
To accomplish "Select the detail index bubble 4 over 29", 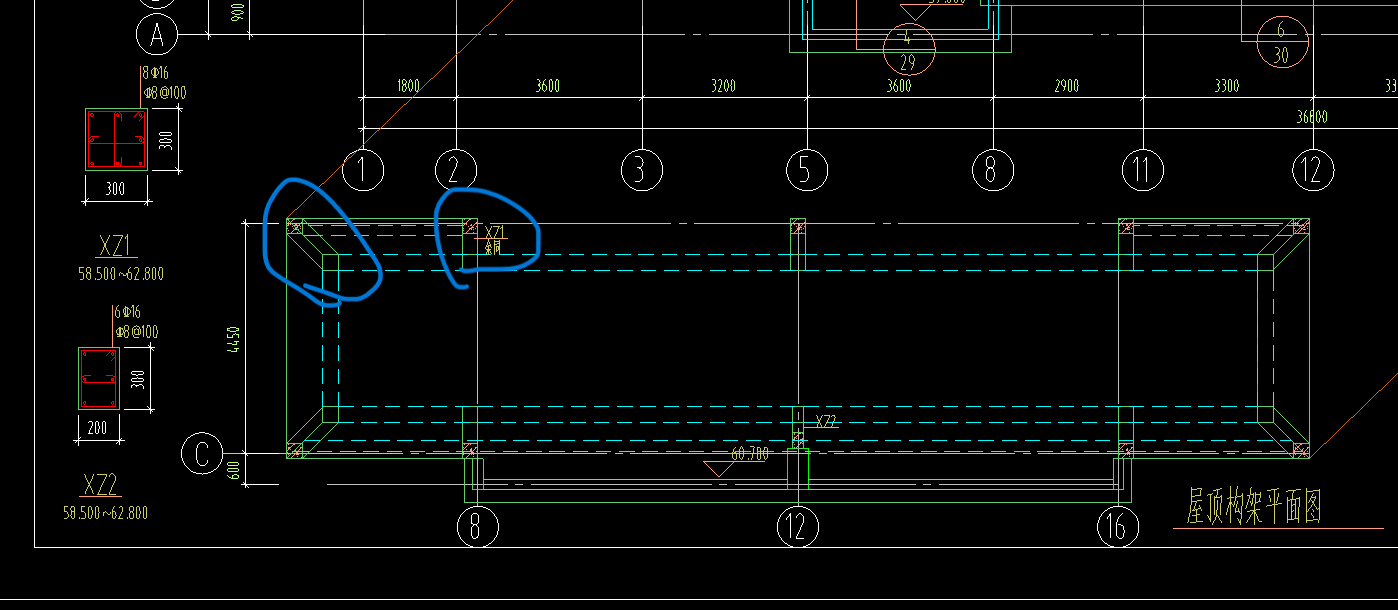I will point(909,49).
